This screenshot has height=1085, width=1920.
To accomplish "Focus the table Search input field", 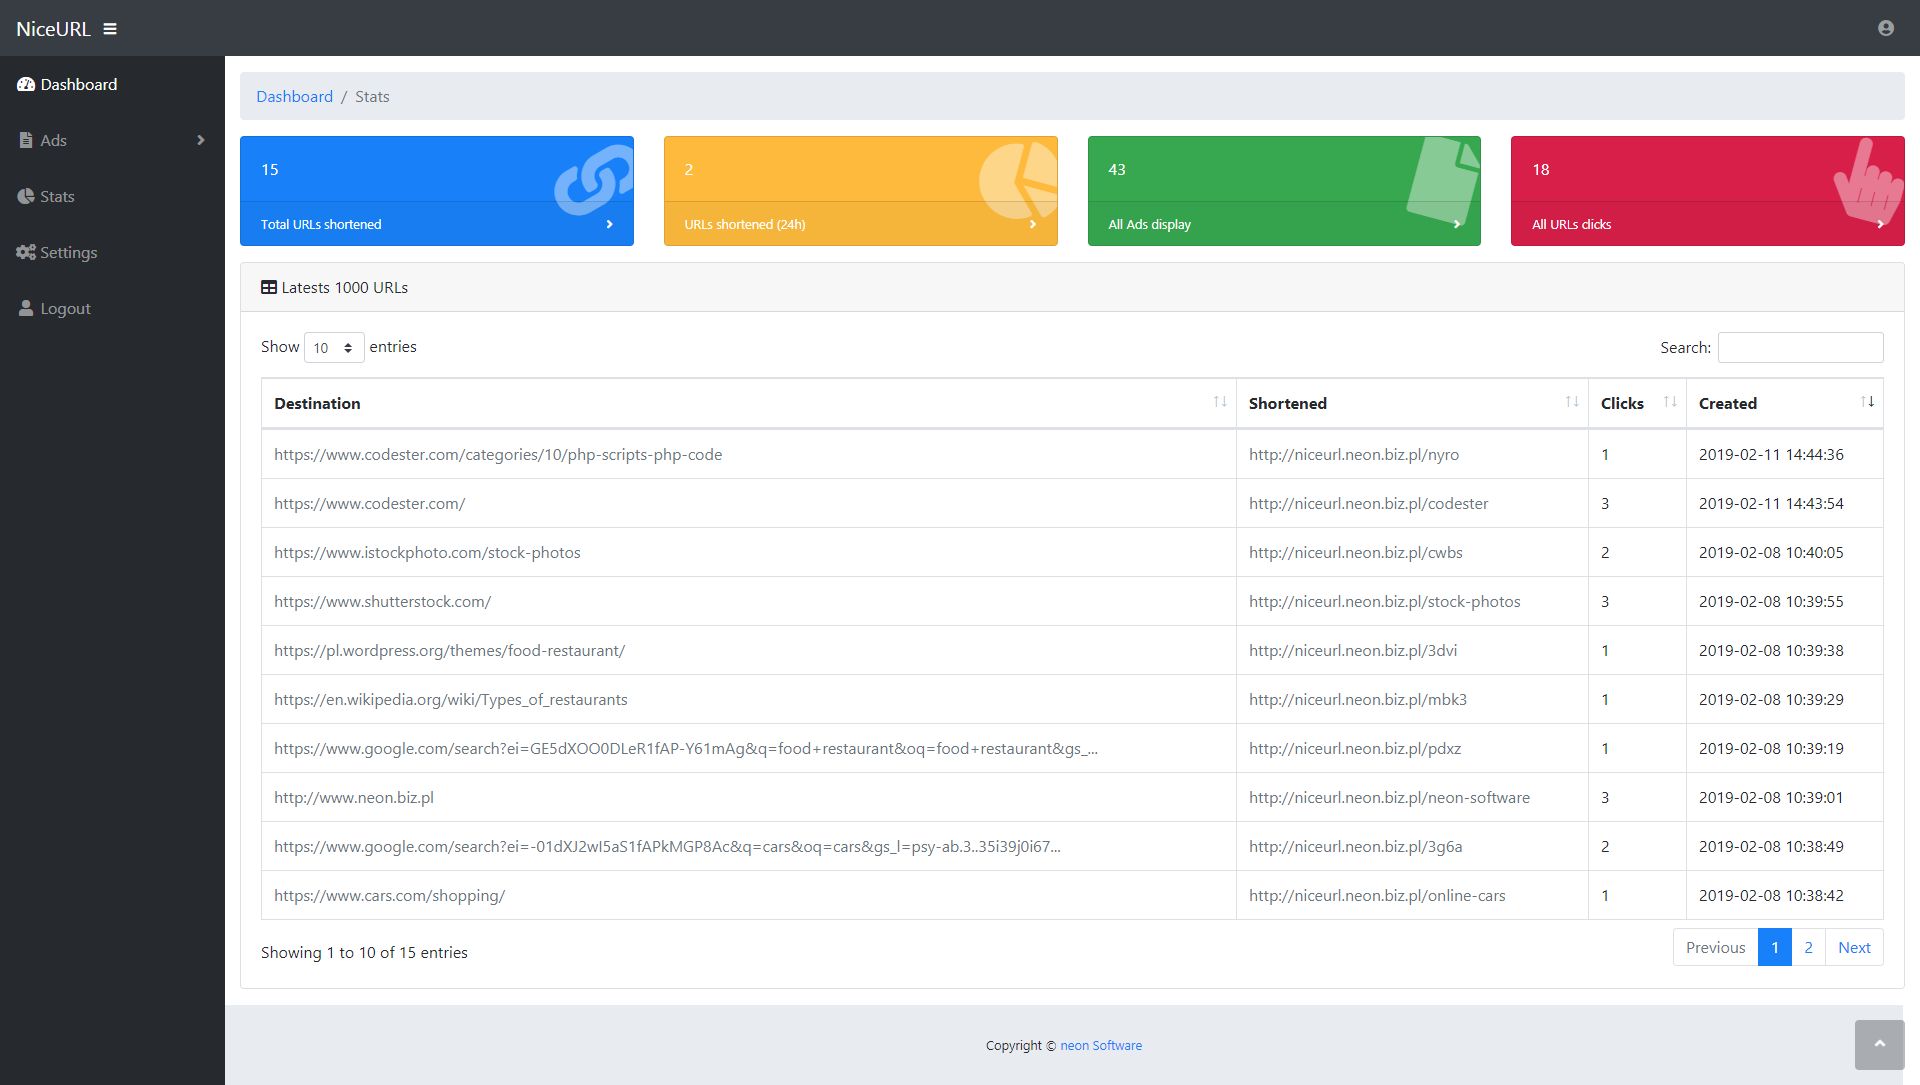I will tap(1800, 348).
